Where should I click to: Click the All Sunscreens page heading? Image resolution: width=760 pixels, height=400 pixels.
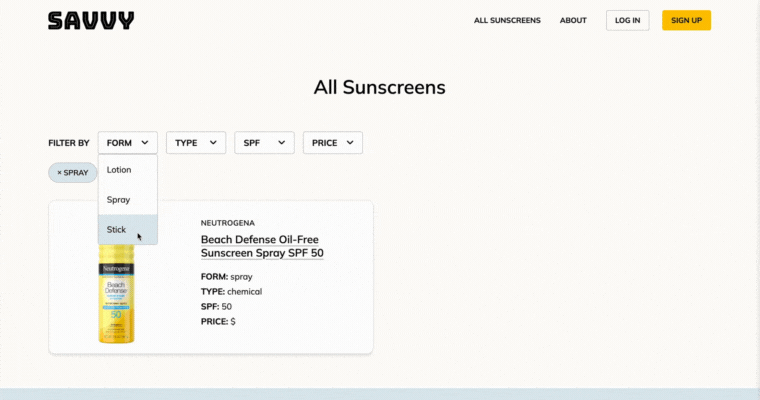click(x=380, y=87)
